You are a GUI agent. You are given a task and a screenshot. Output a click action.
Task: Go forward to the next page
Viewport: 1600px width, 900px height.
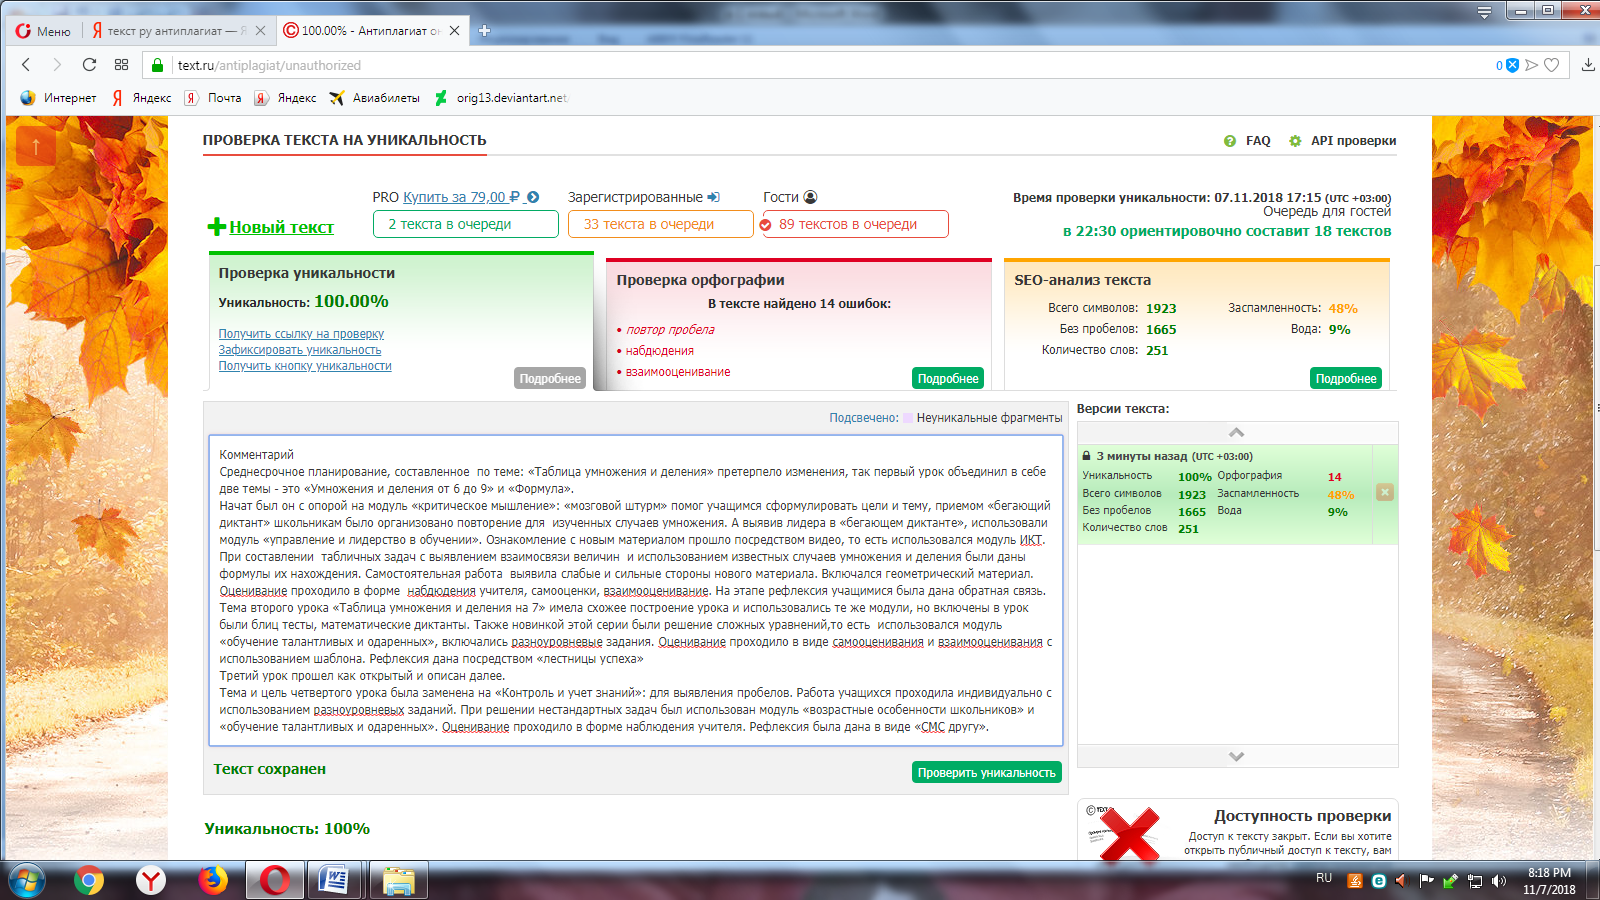[57, 65]
